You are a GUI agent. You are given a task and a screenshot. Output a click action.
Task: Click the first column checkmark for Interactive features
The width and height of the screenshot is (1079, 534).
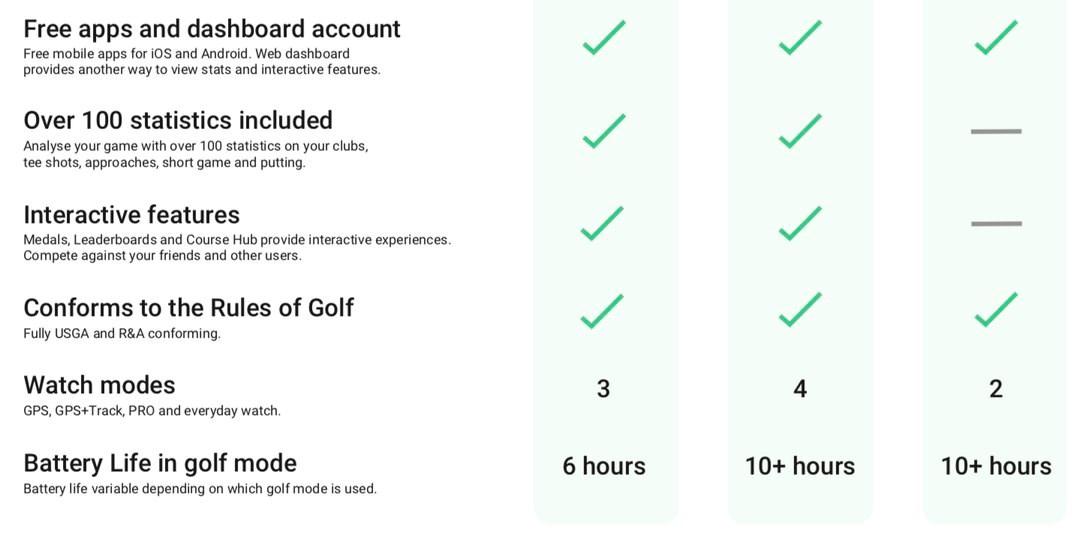602,224
